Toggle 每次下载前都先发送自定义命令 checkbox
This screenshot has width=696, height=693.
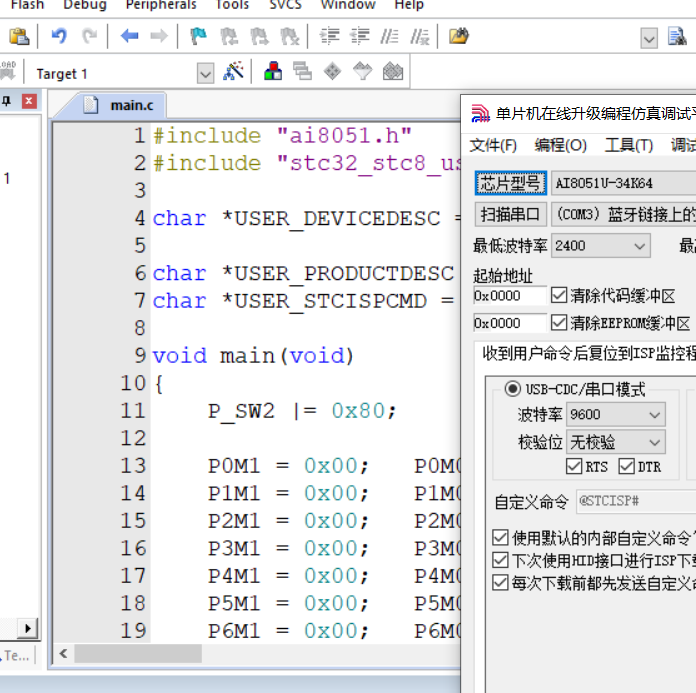coord(500,583)
